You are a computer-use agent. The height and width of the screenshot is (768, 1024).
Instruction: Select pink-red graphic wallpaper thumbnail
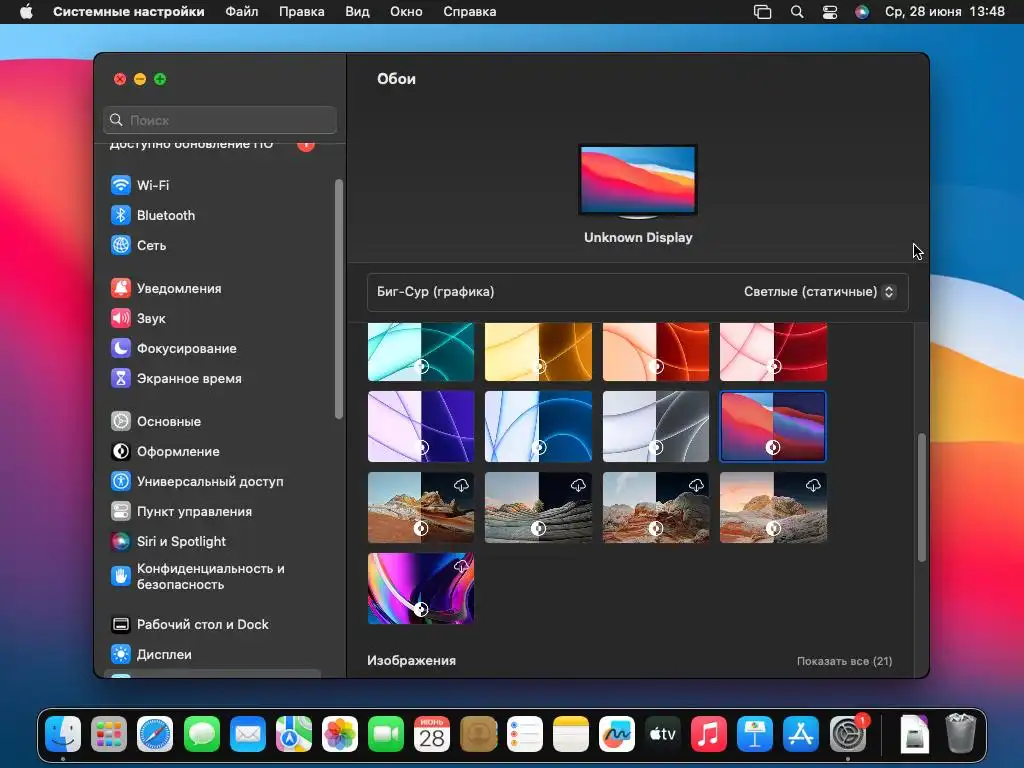click(x=773, y=351)
